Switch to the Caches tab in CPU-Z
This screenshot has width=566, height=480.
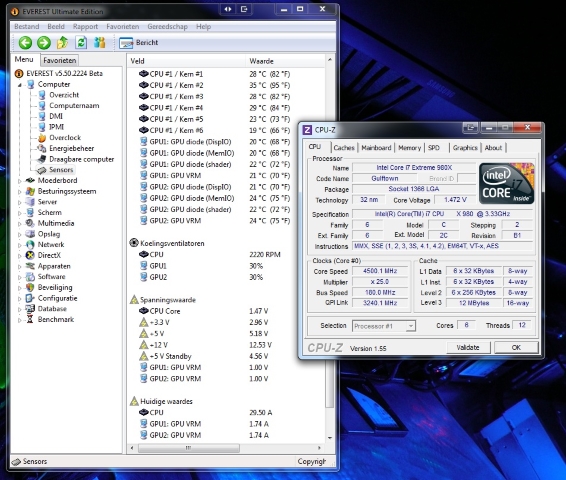344,148
